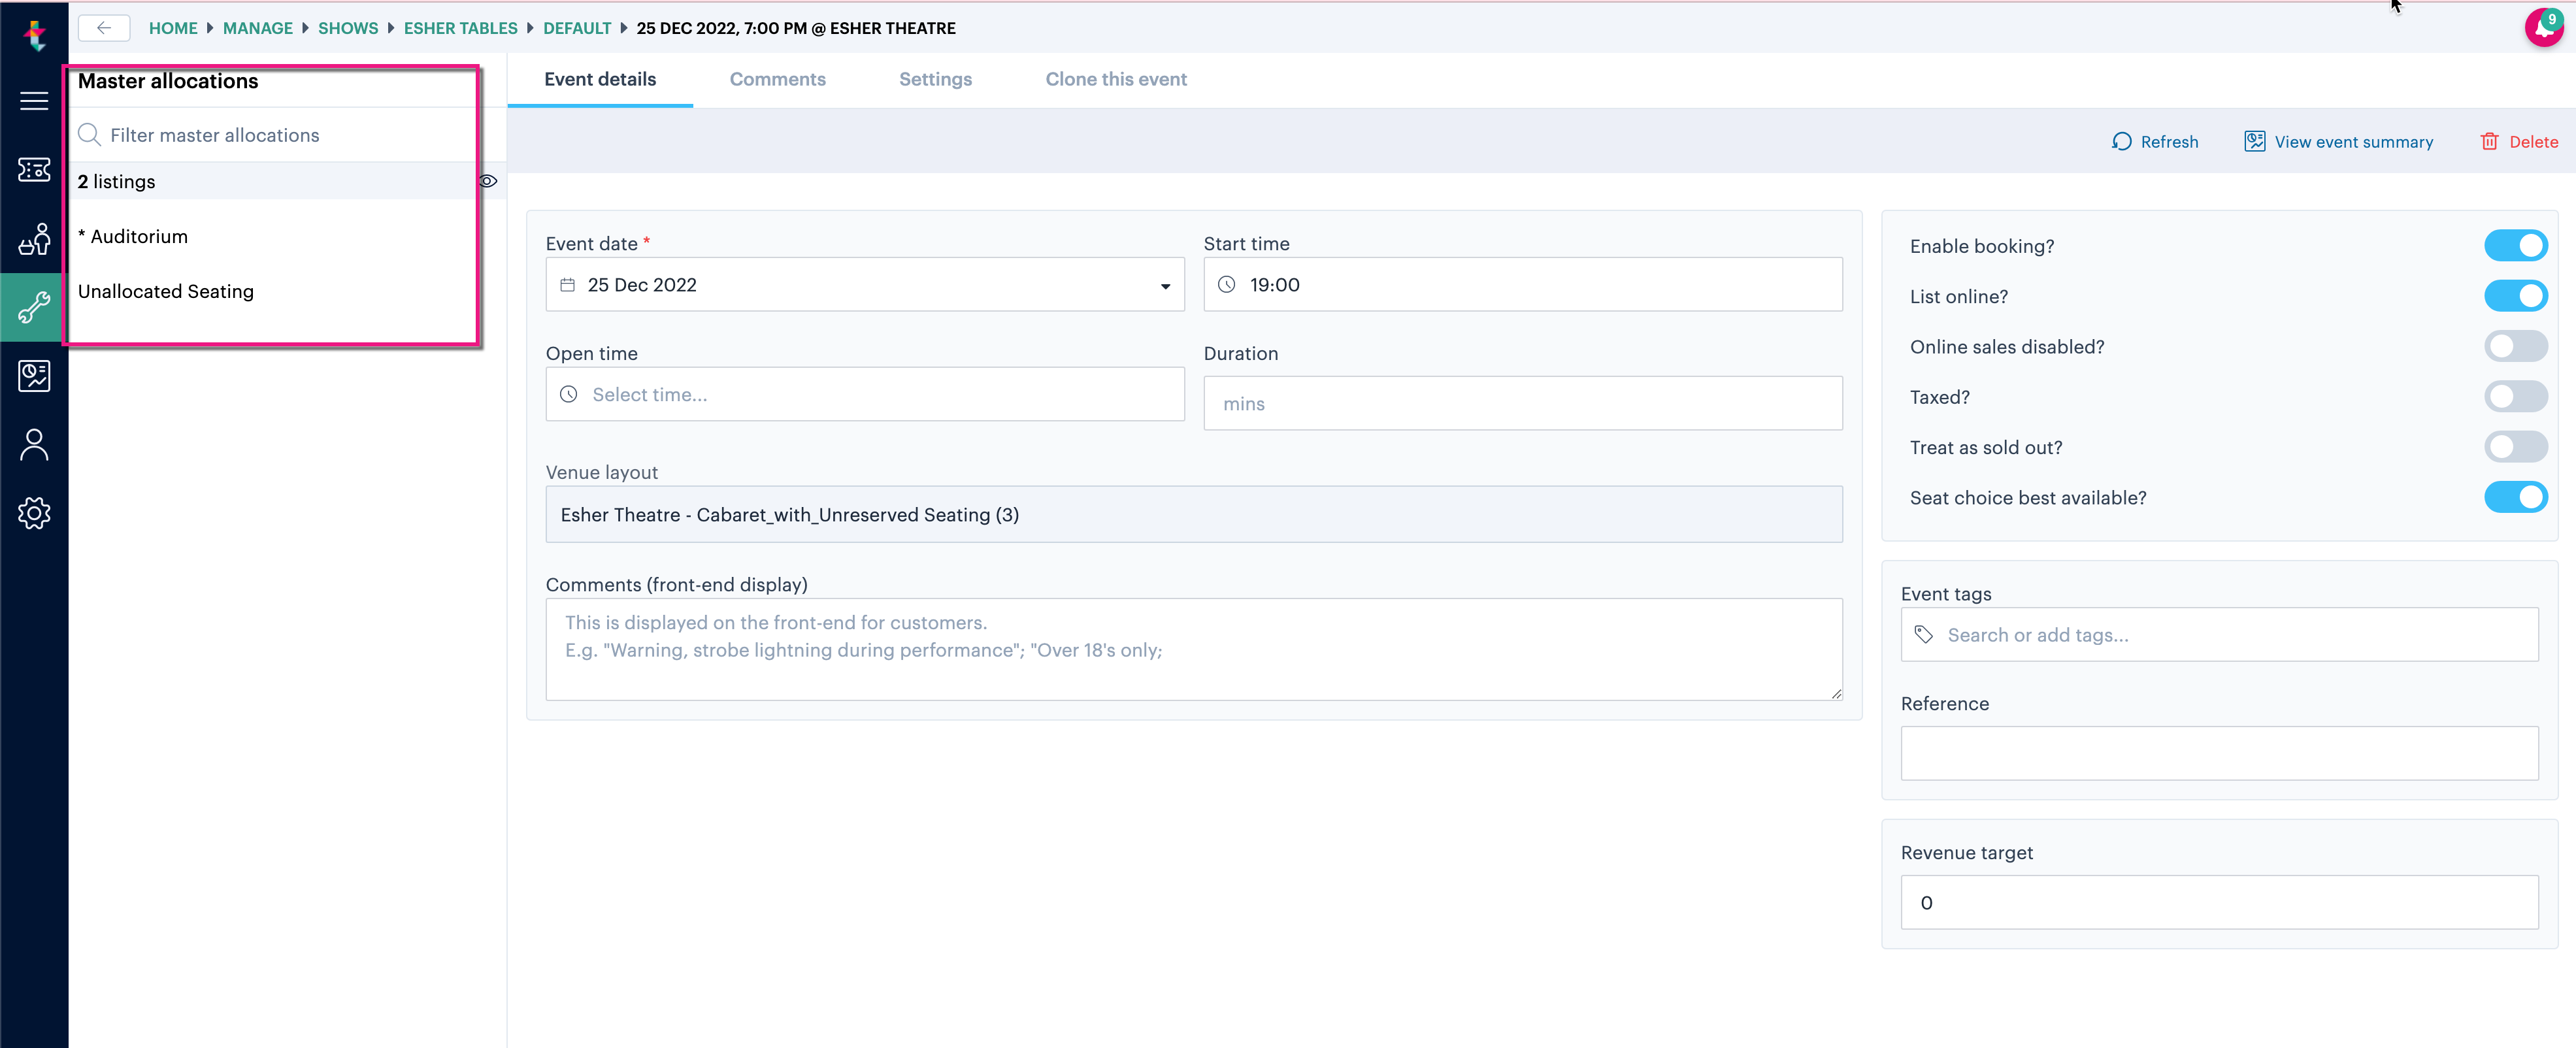2576x1048 pixels.
Task: Click the search magnifier in master allocations
Action: (x=89, y=135)
